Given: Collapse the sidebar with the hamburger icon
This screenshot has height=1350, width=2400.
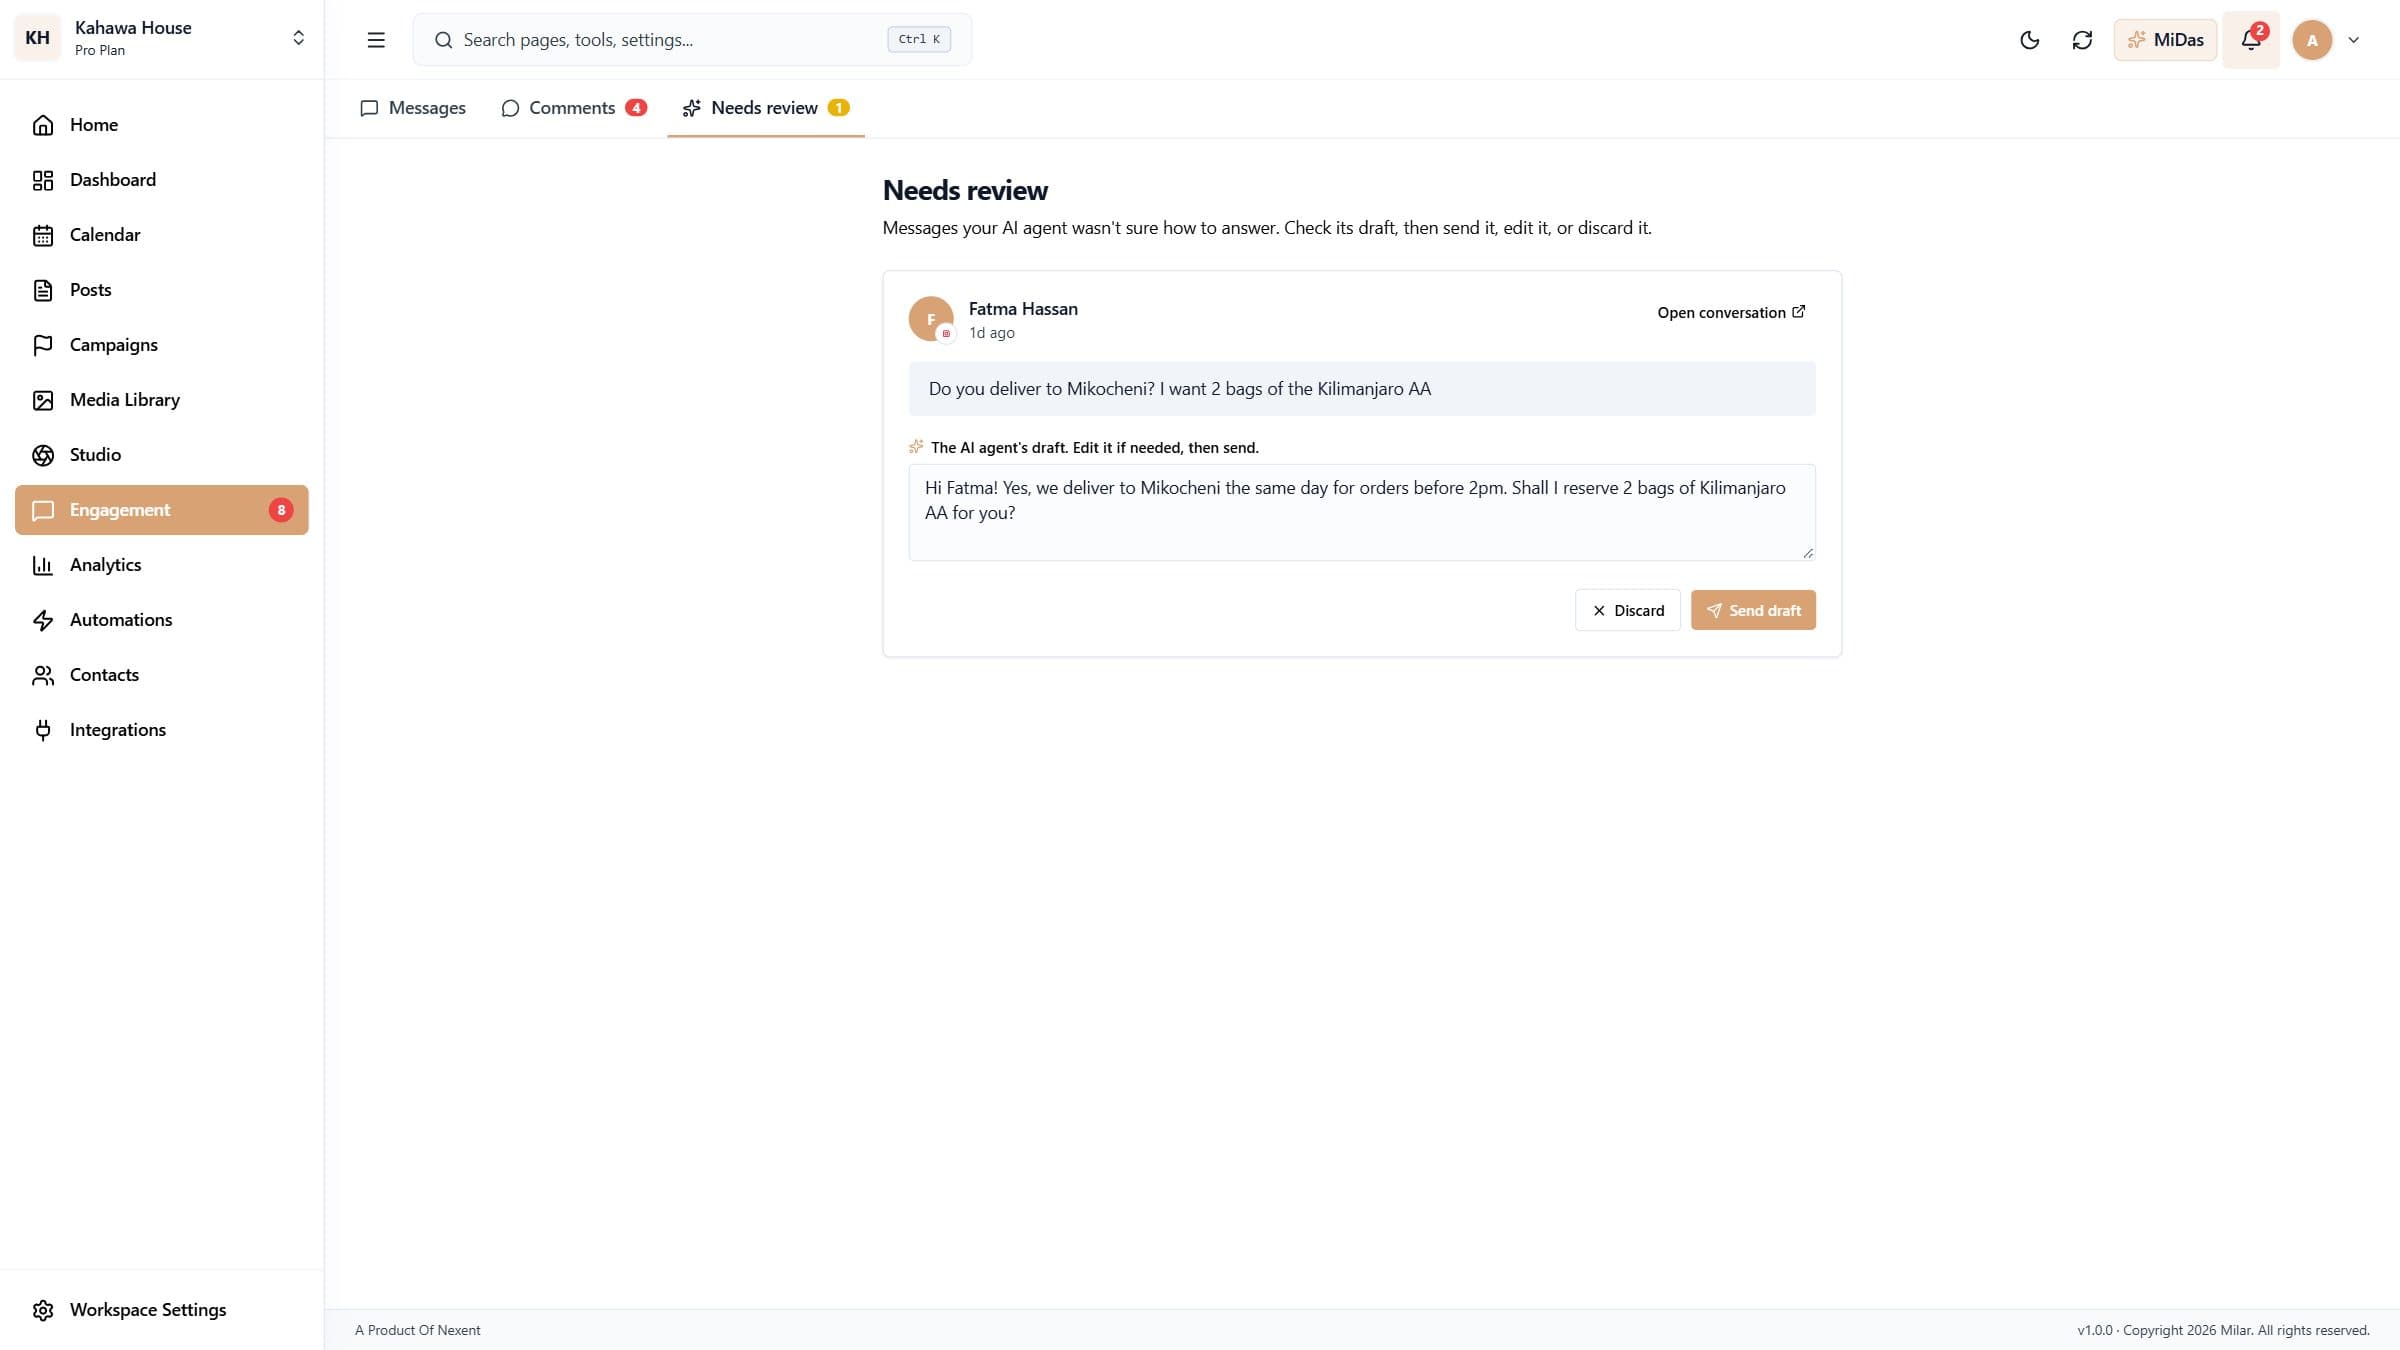Looking at the screenshot, I should [376, 40].
